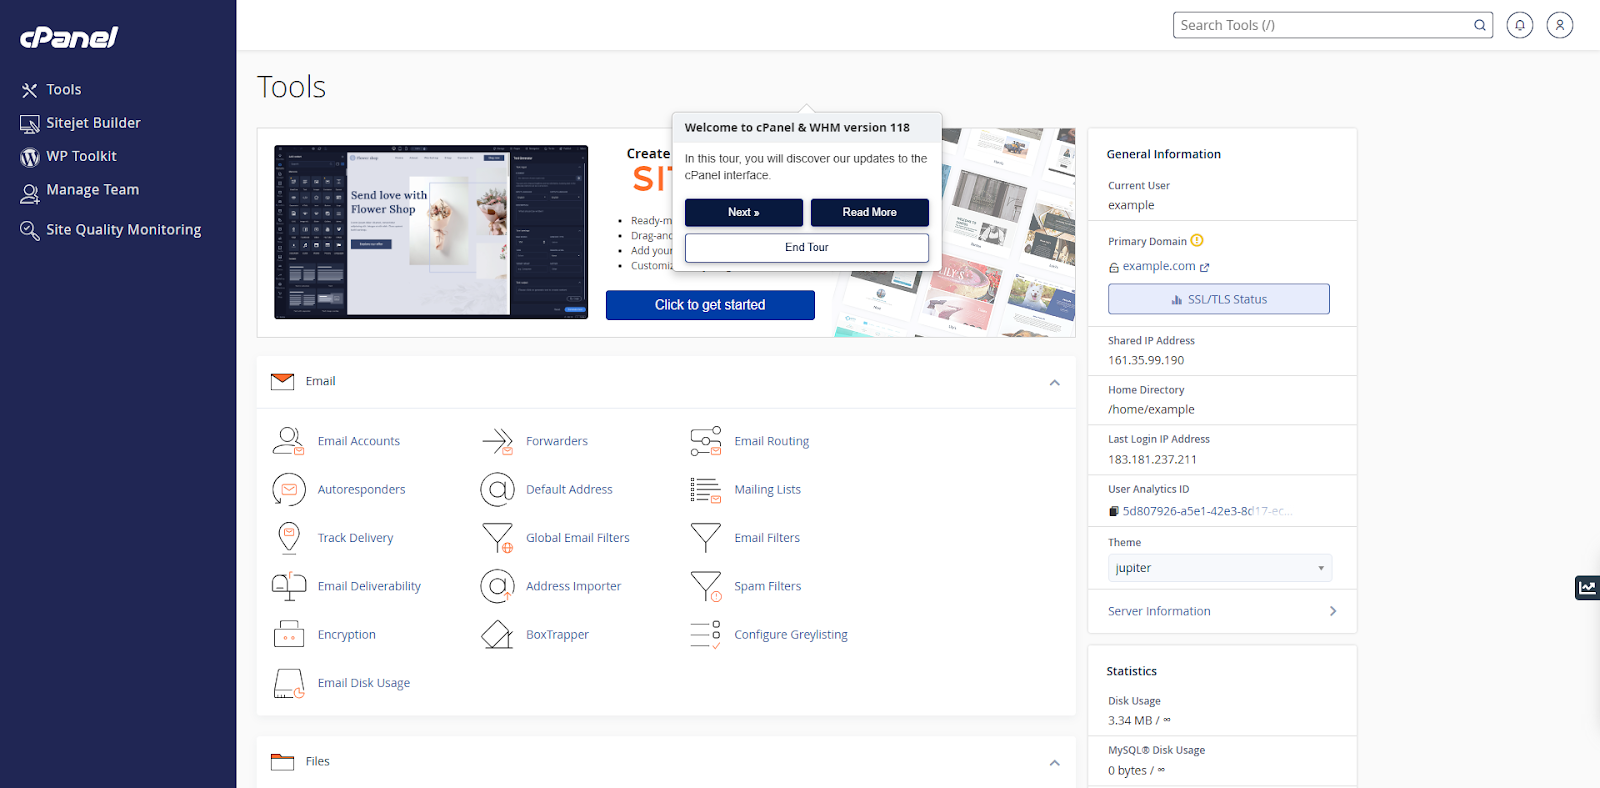The image size is (1600, 788).
Task: Collapse the Email section chevron
Action: tap(1054, 382)
